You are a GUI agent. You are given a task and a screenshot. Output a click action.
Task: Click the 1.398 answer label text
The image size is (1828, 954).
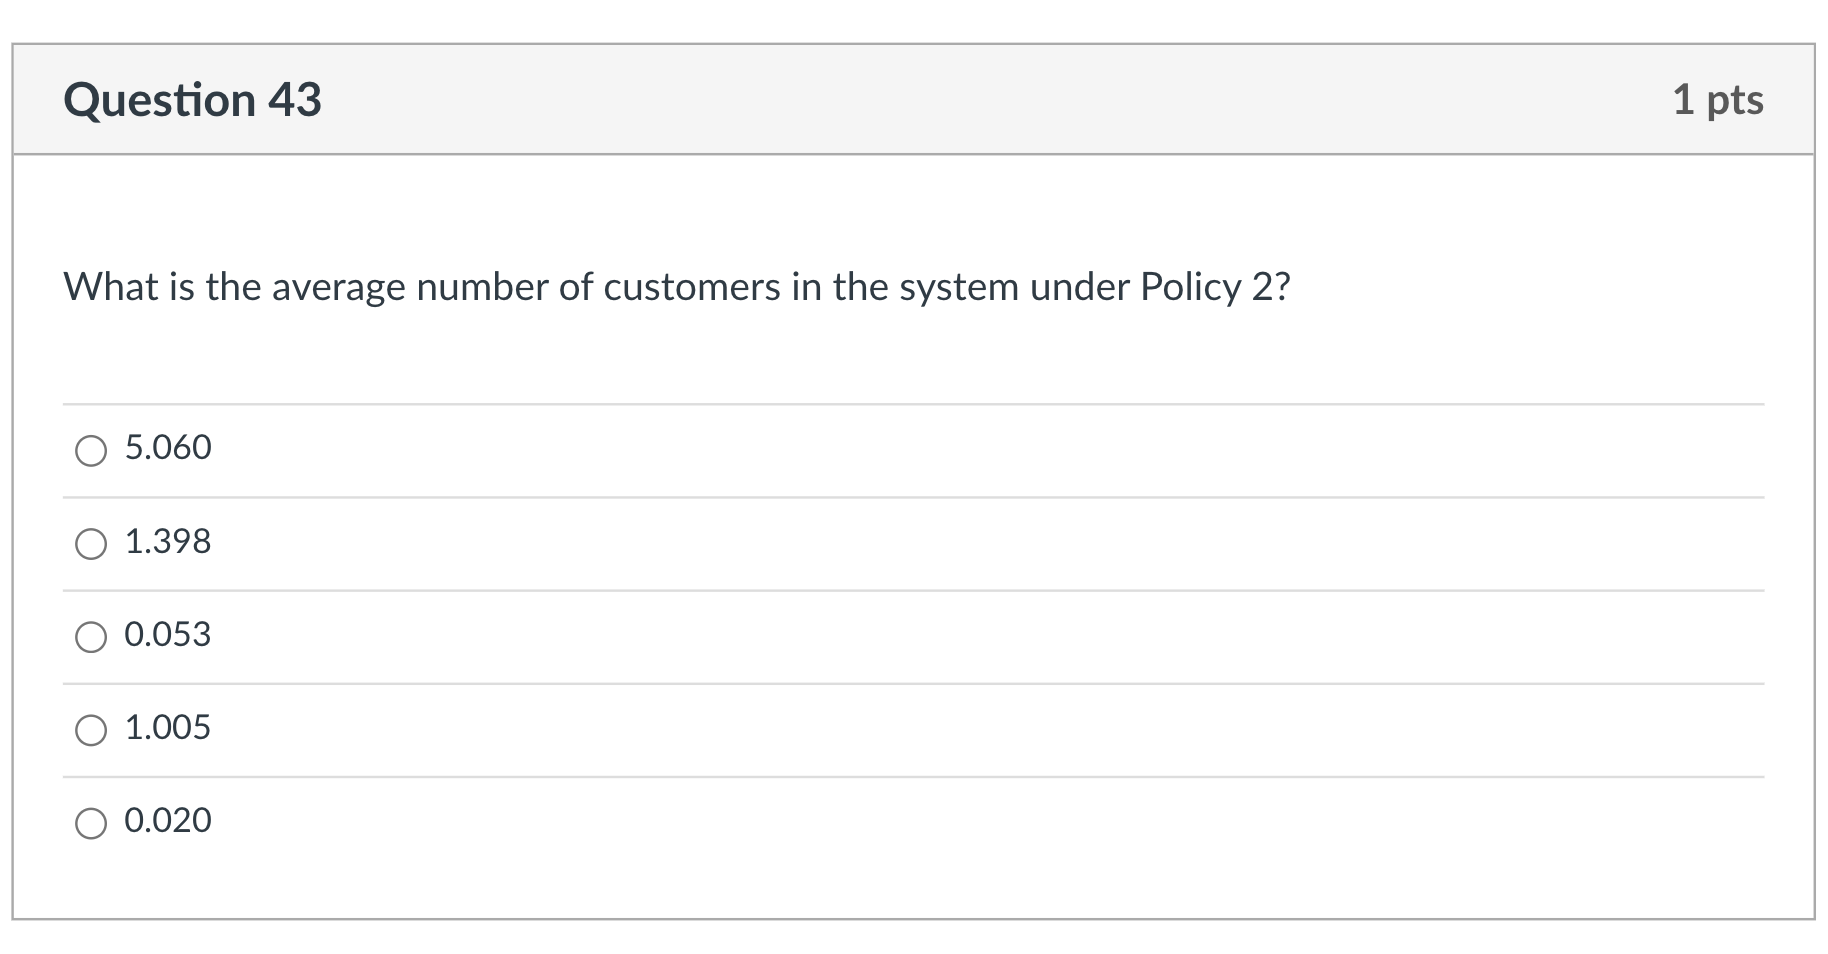coord(166,541)
